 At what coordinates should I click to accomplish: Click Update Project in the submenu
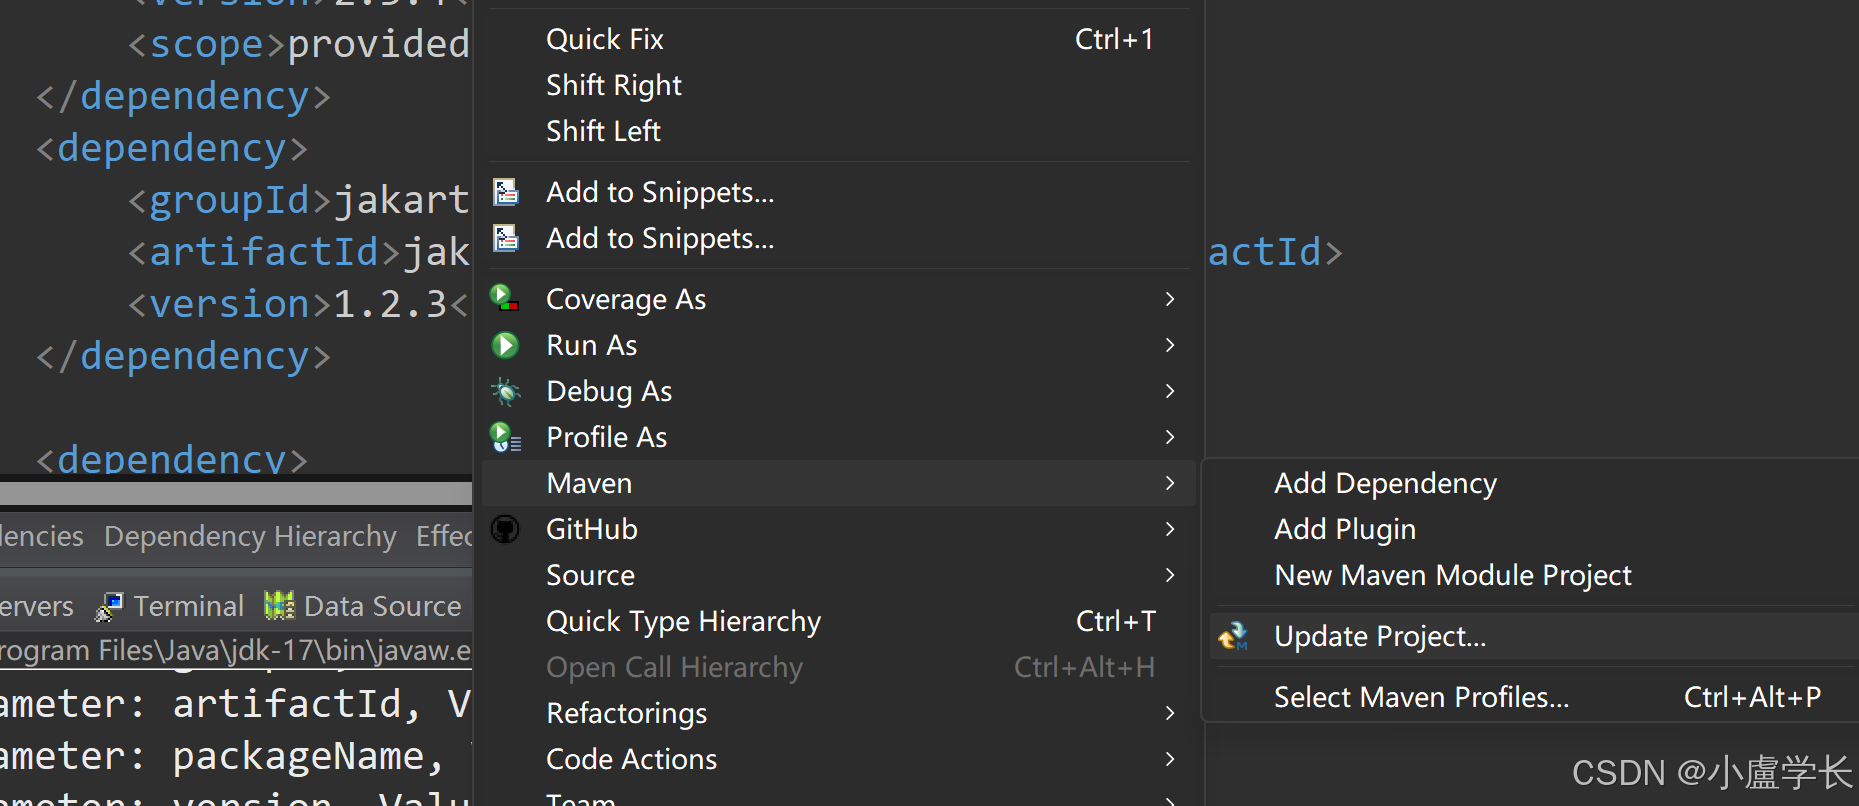[1379, 636]
